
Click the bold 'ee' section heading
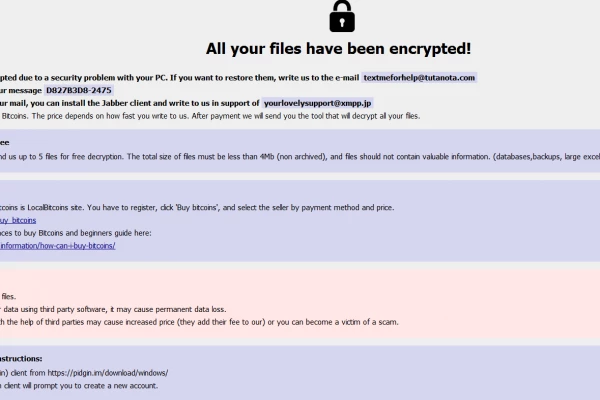click(5, 142)
